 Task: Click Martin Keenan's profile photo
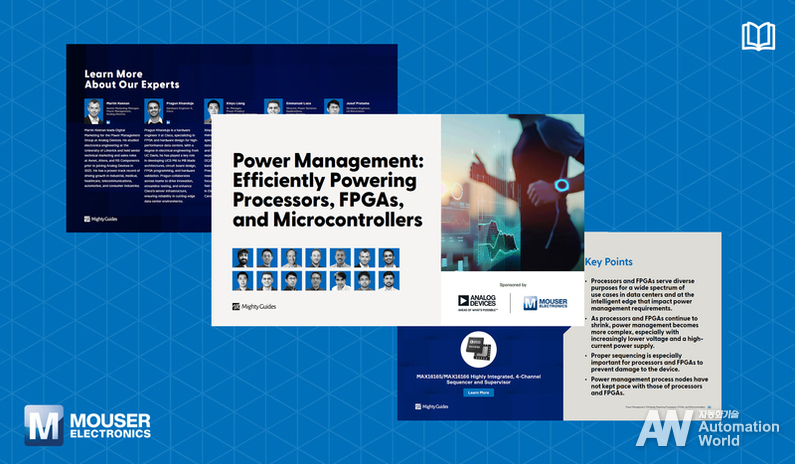tap(94, 109)
